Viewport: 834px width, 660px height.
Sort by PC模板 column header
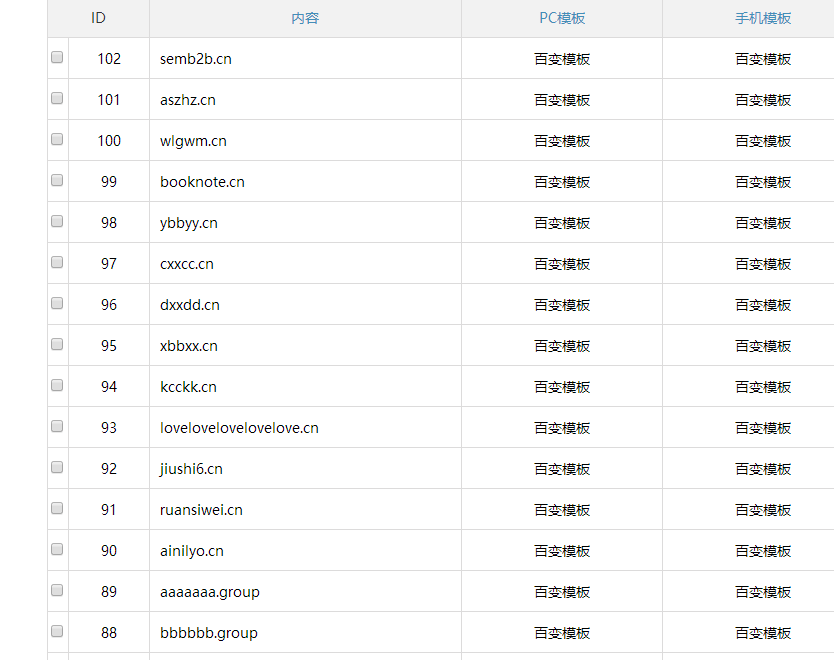point(562,18)
